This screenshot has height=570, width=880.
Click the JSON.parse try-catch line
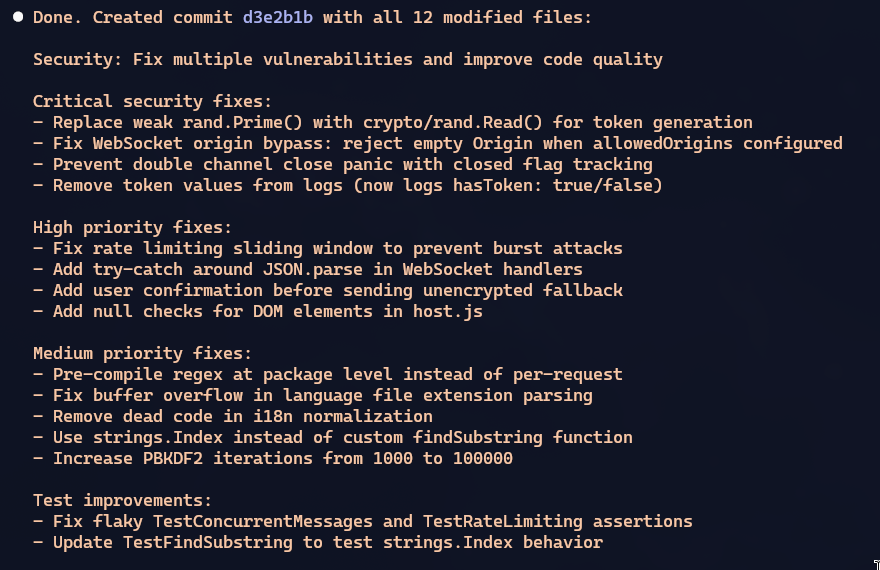tap(307, 269)
